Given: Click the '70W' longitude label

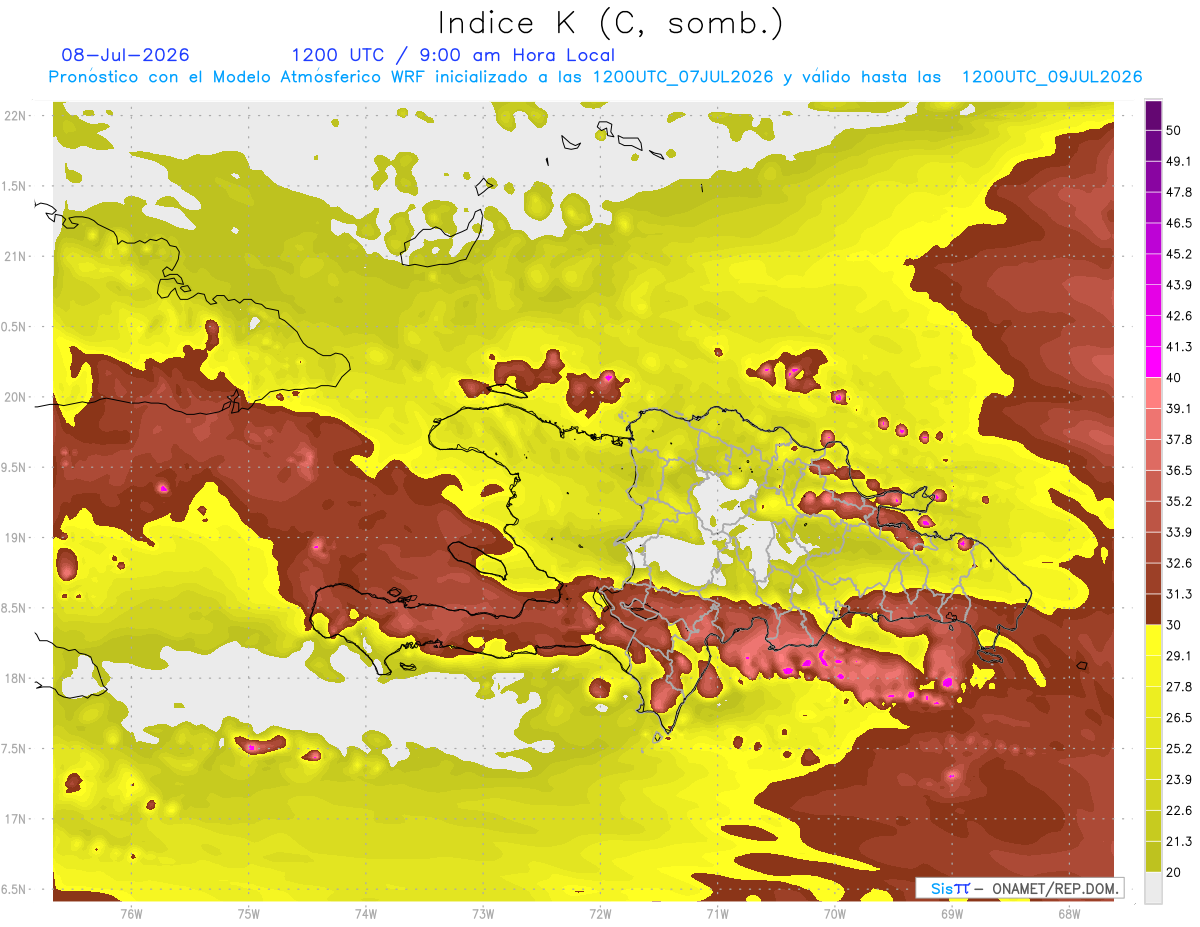Looking at the screenshot, I should [x=835, y=913].
